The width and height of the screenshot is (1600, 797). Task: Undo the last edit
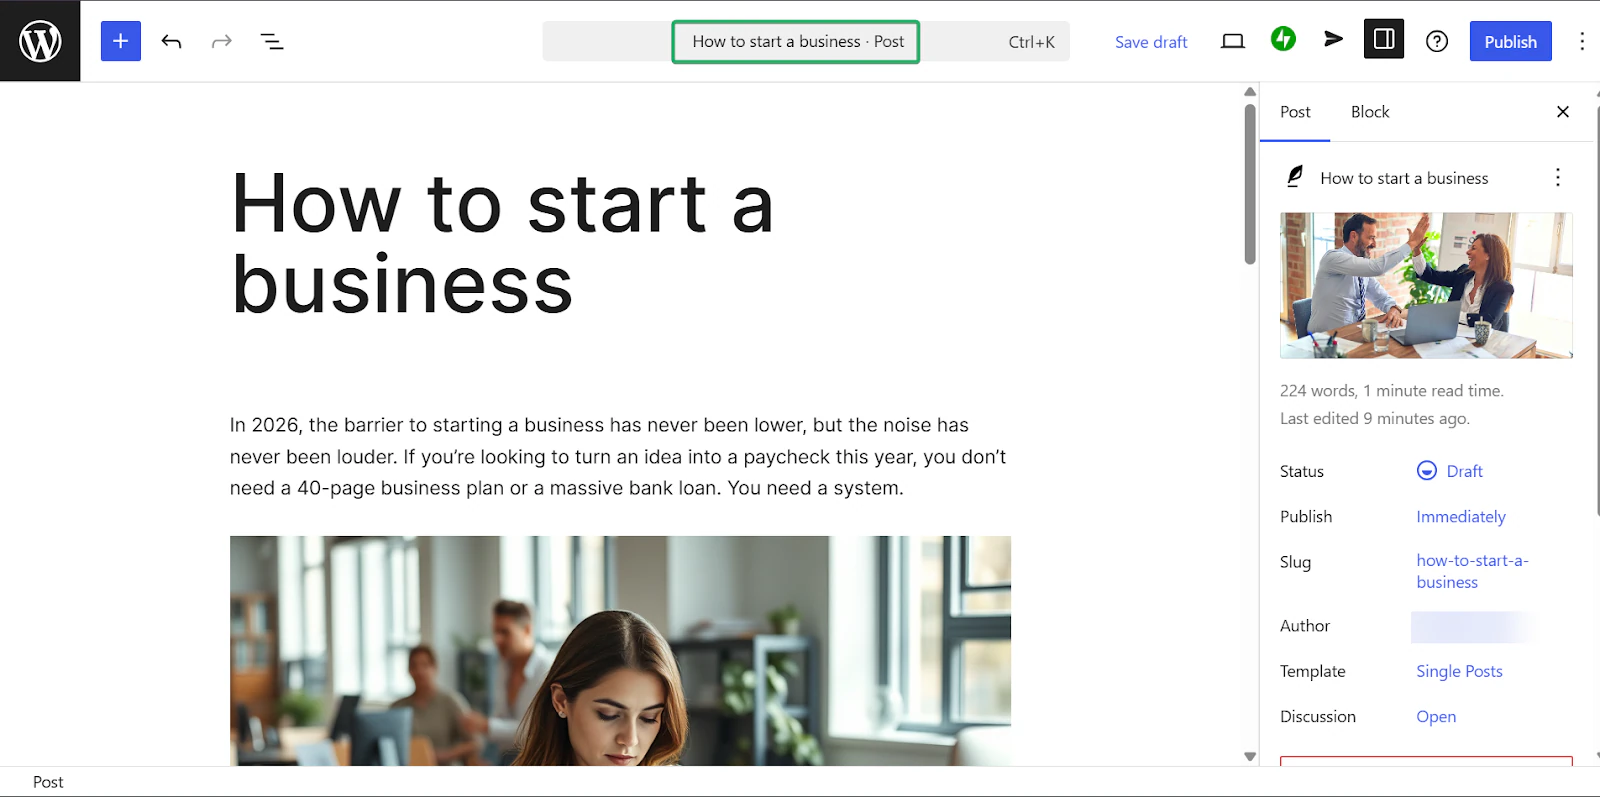pos(171,41)
